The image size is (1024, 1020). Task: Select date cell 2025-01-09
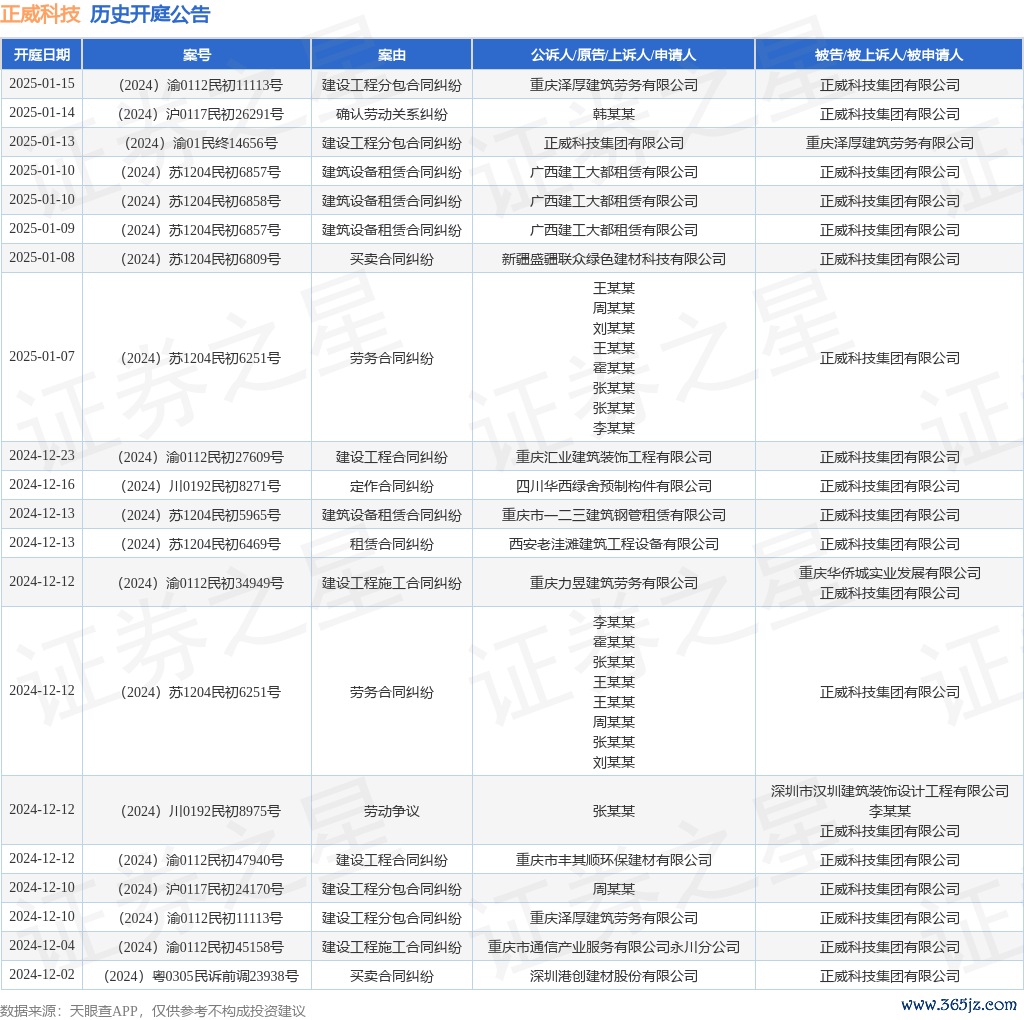tap(42, 229)
